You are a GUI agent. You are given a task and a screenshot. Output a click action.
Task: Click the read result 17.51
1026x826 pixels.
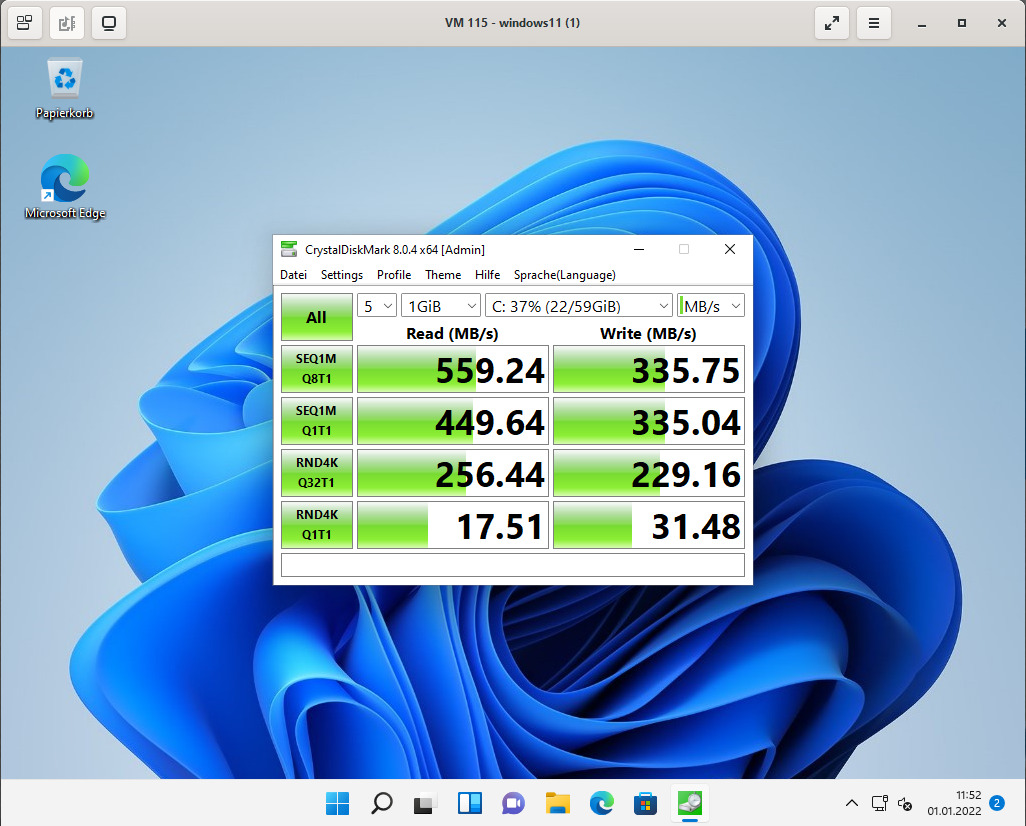tap(453, 525)
